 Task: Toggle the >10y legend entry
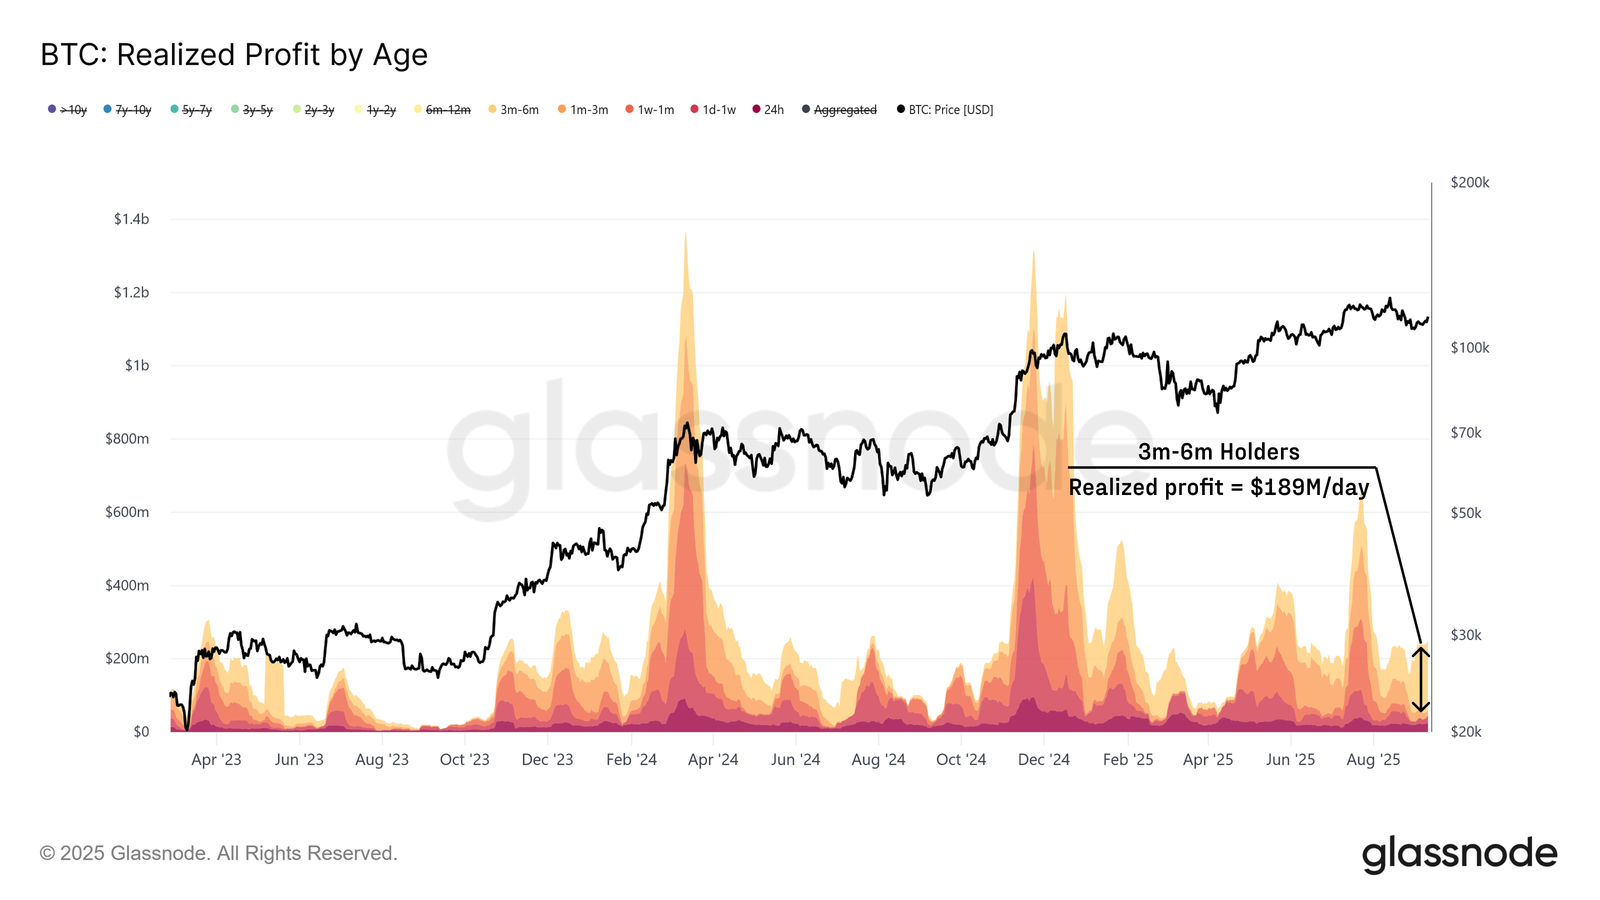tap(68, 110)
